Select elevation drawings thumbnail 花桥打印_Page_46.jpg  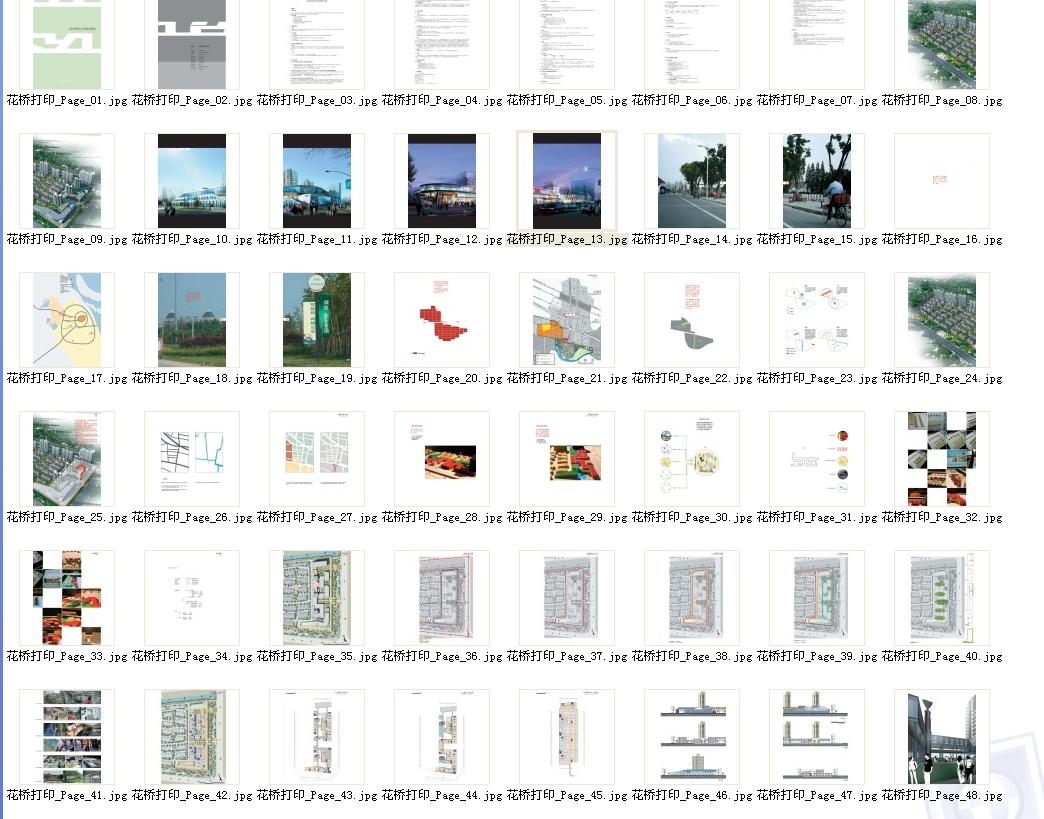692,737
